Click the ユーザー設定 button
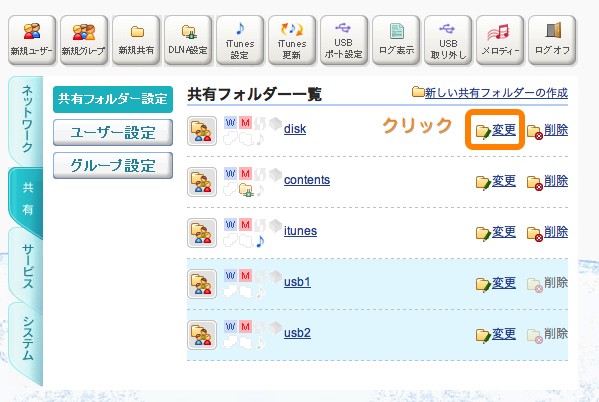Viewport: 599px width, 402px height. coord(113,133)
